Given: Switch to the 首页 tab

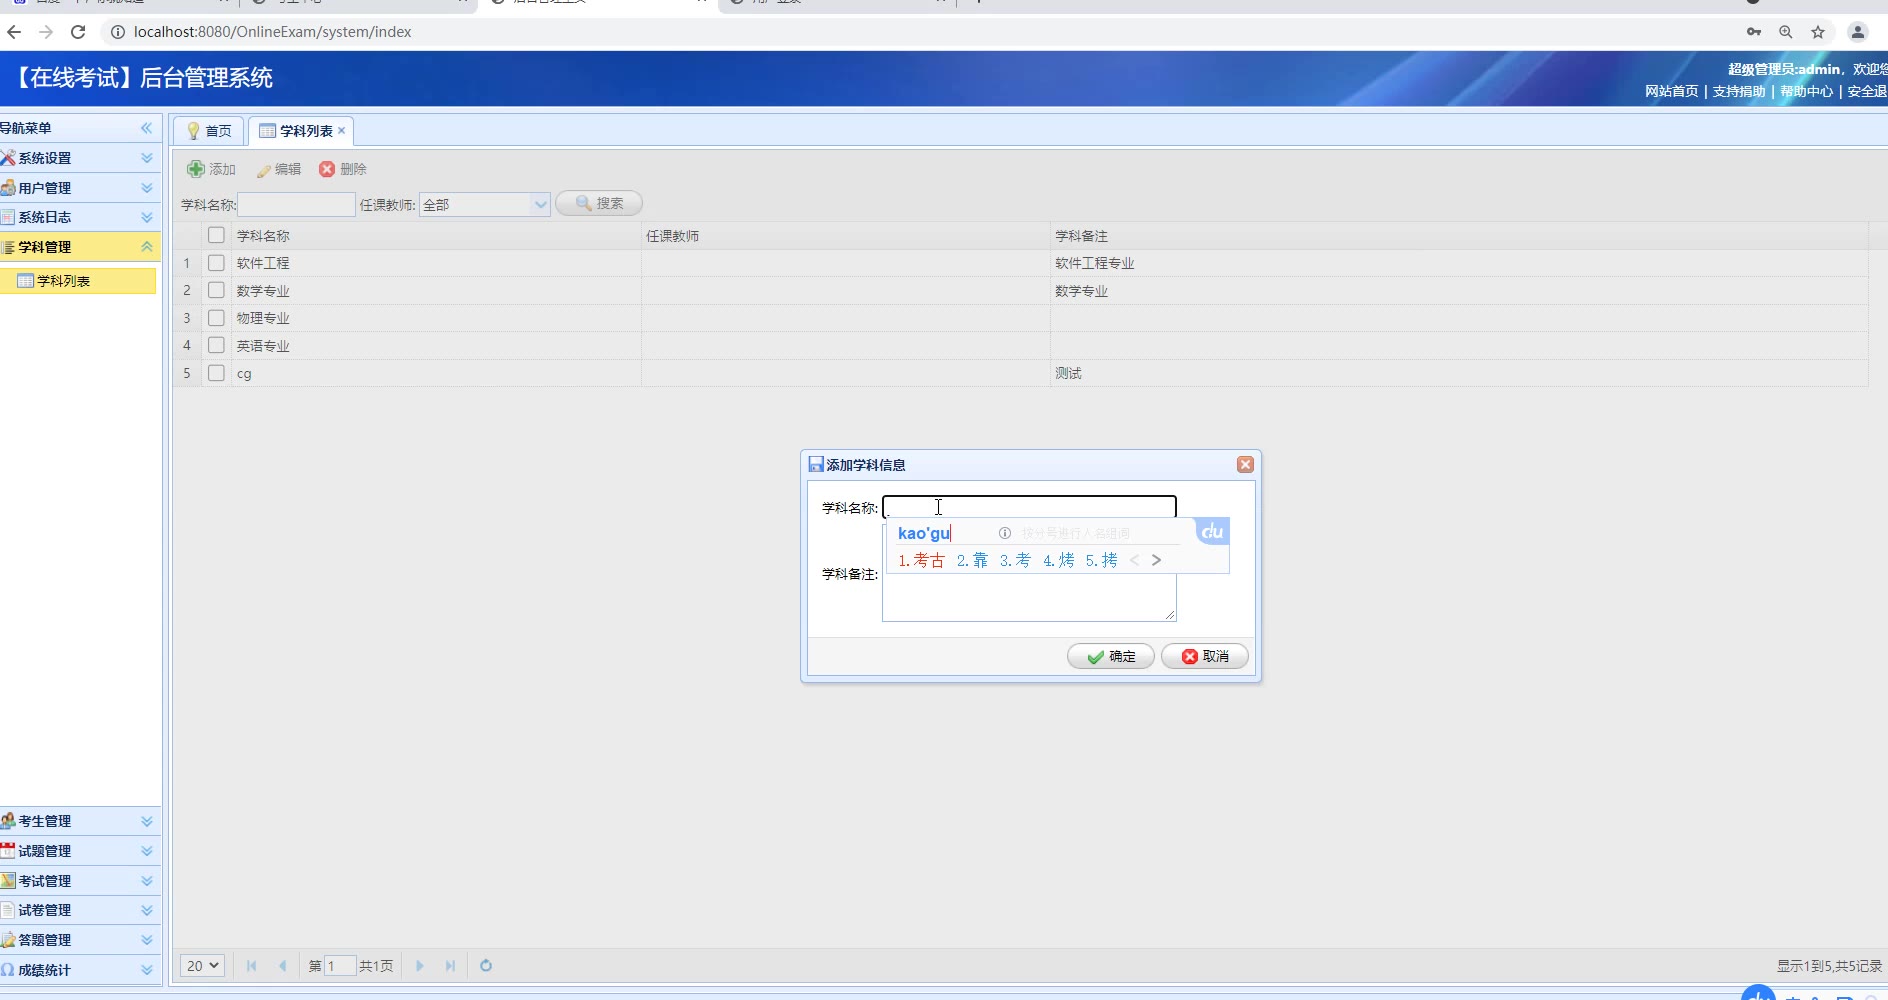Looking at the screenshot, I should point(209,131).
